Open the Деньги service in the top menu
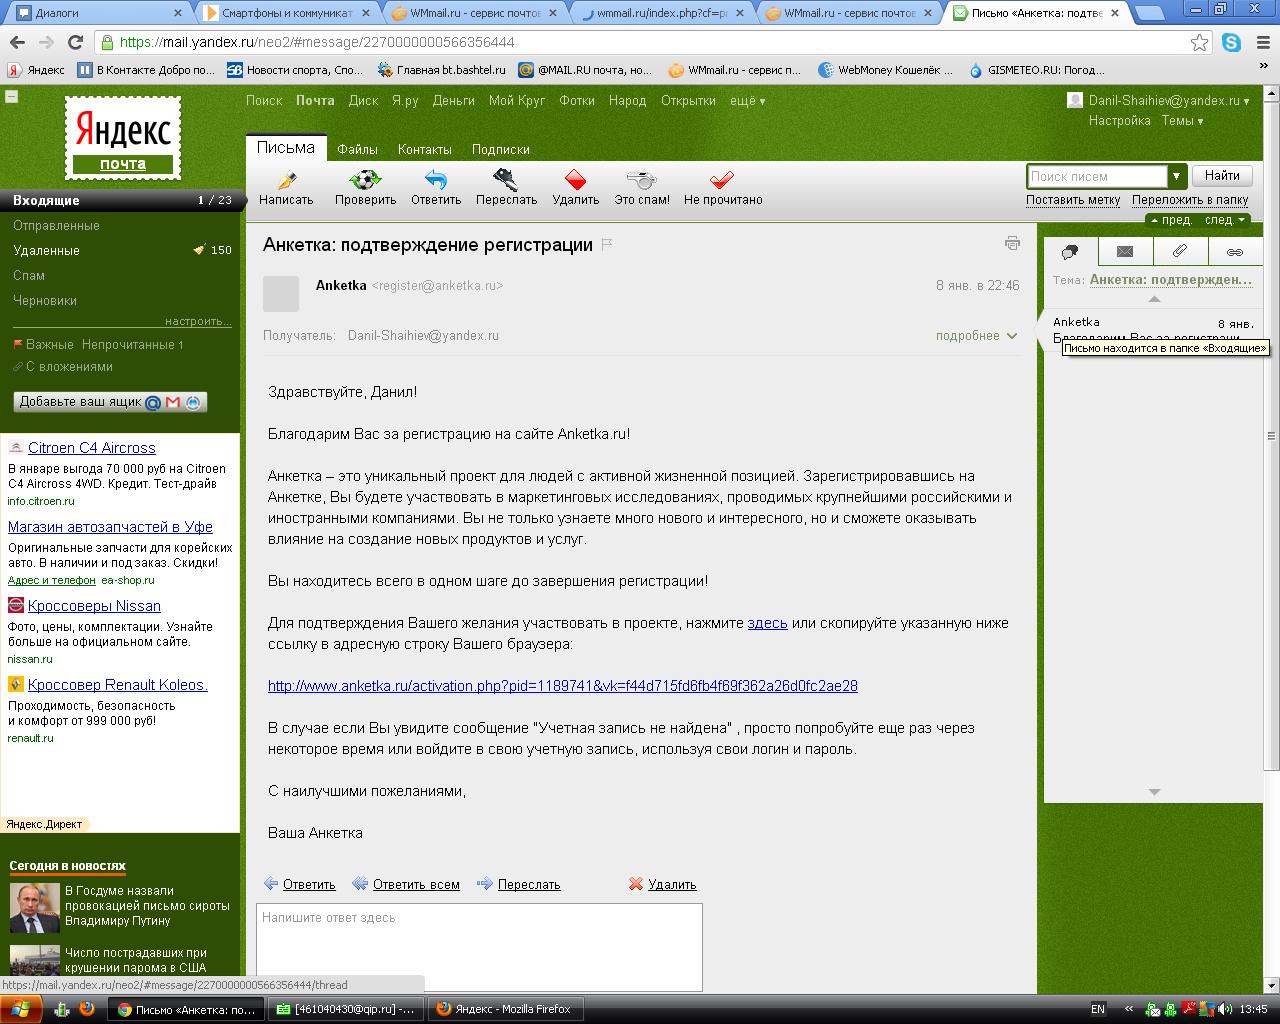The height and width of the screenshot is (1024, 1280). coord(453,100)
